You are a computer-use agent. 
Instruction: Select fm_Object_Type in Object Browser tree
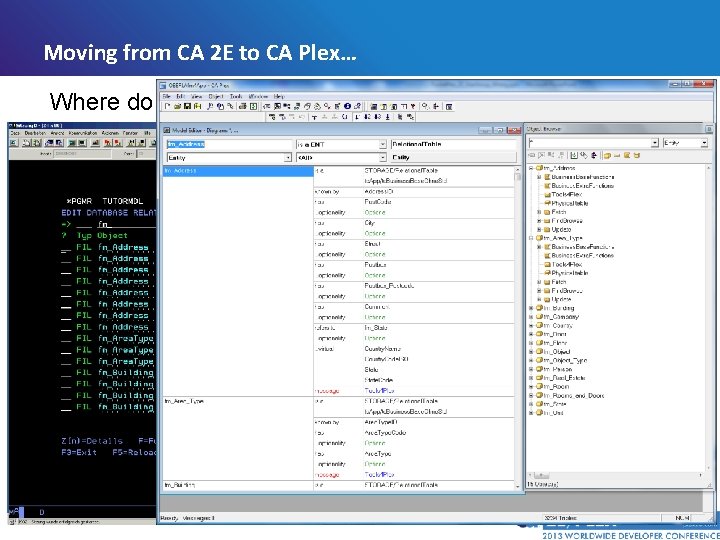point(565,360)
